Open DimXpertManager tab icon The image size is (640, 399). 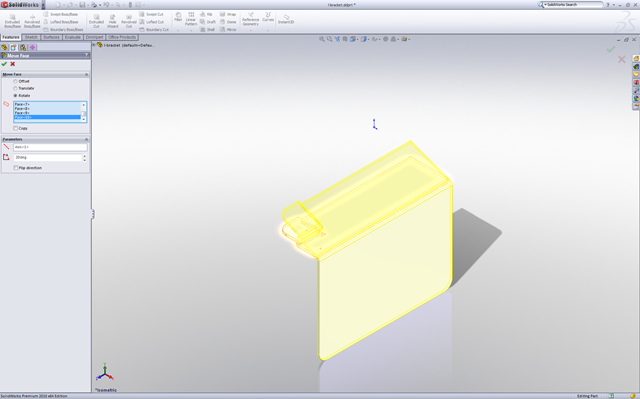click(x=33, y=47)
